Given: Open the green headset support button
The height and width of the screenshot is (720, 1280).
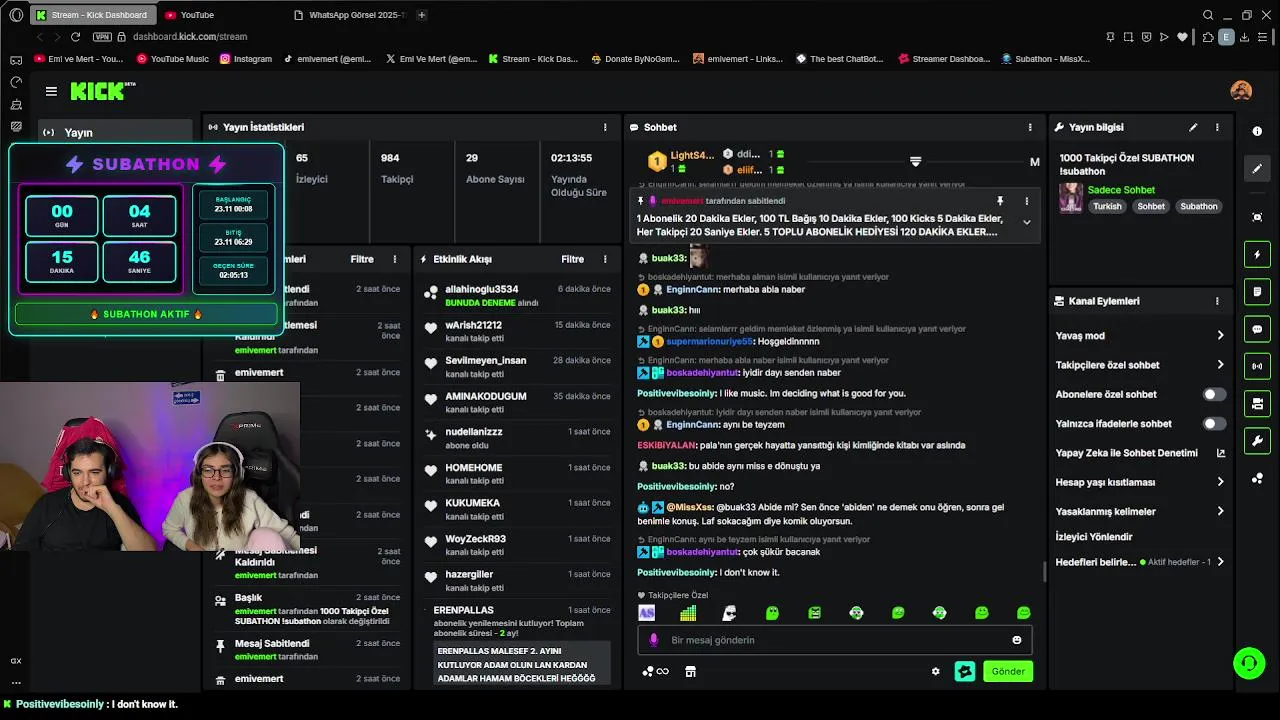Looking at the screenshot, I should 1248,662.
